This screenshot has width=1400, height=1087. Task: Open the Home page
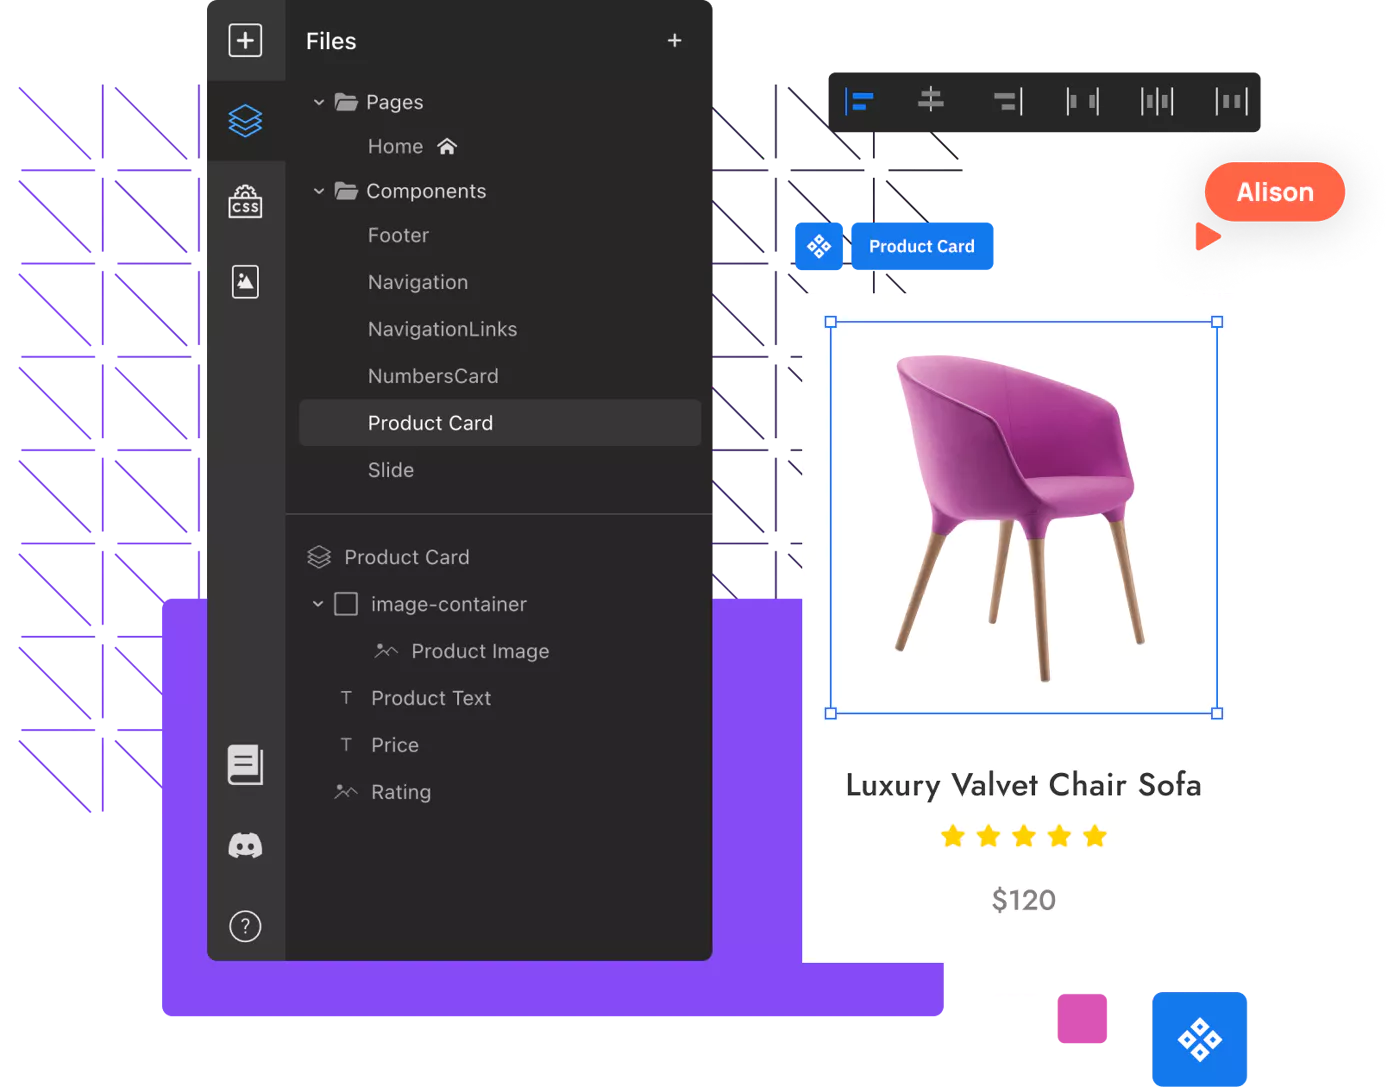(396, 147)
